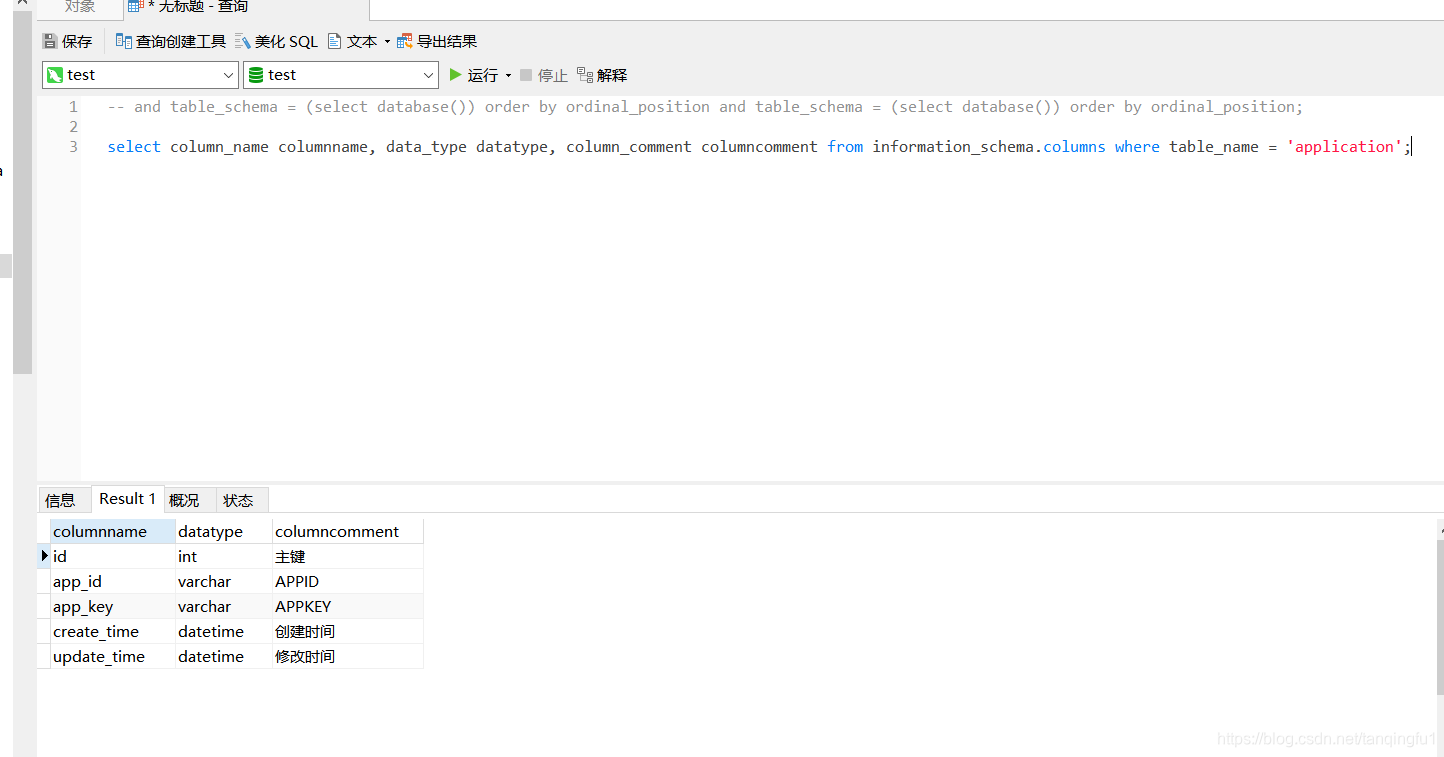The image size is (1444, 757).
Task: Switch to the 信息 results tab
Action: coord(62,499)
